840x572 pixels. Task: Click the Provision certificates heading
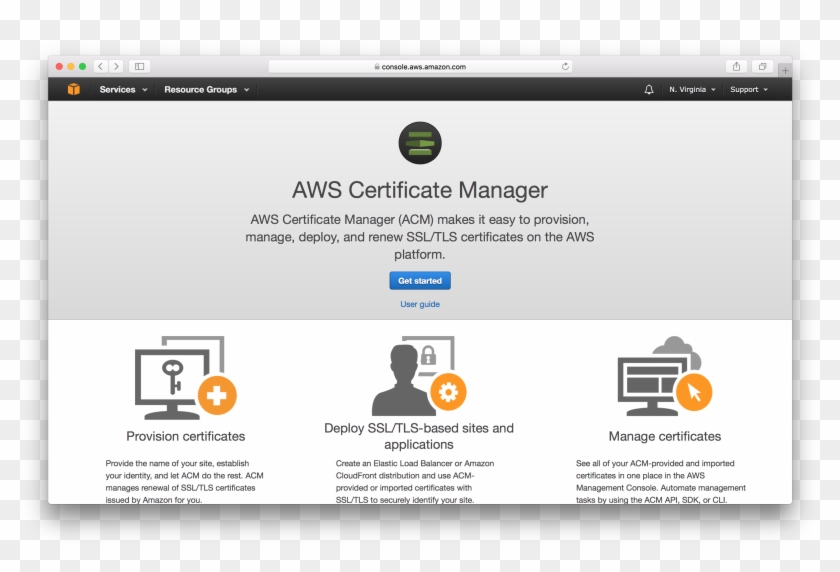(186, 436)
